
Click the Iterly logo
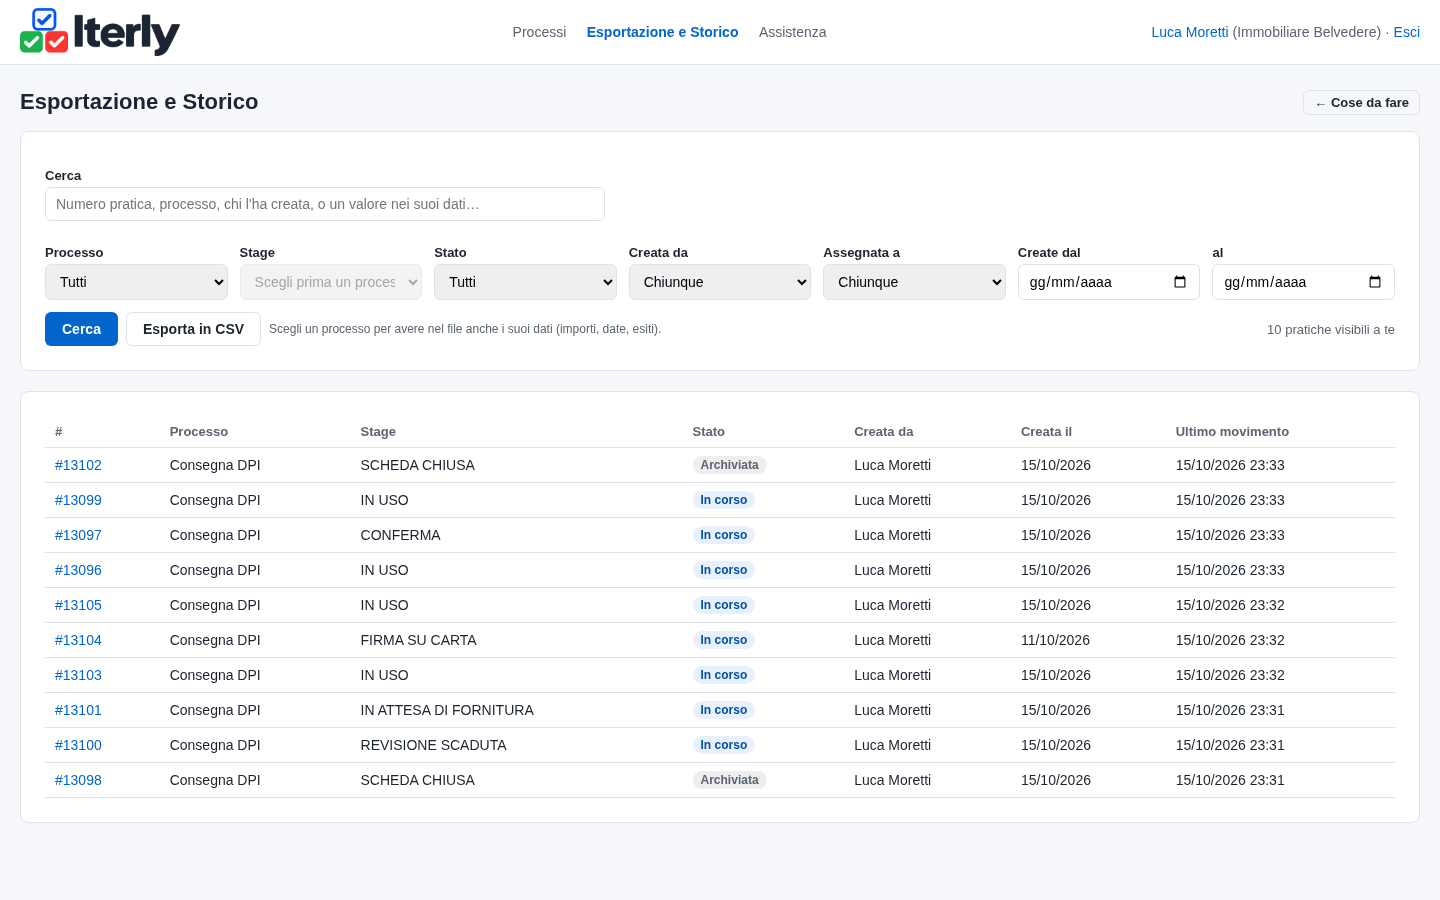pos(100,32)
